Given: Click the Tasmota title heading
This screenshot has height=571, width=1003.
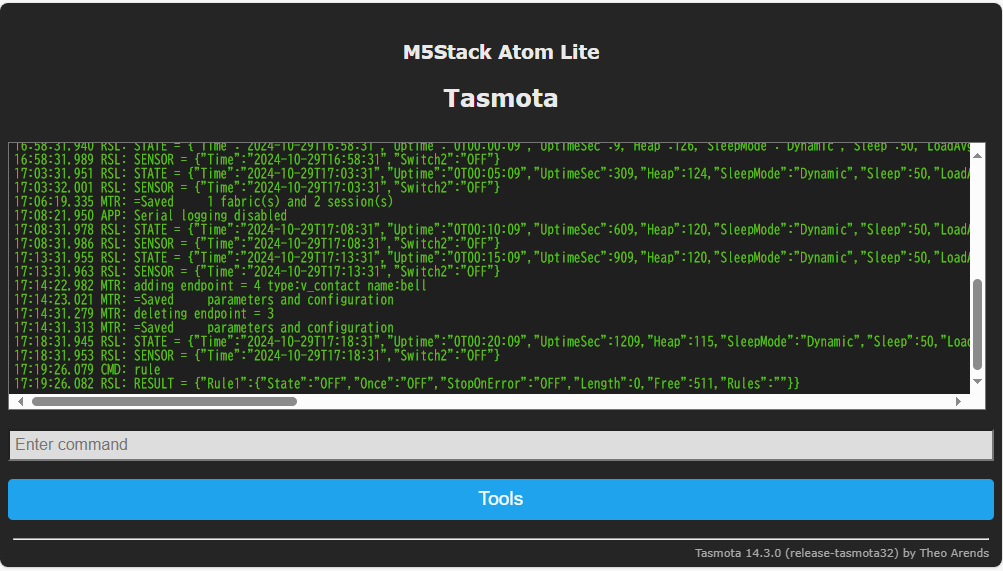Looking at the screenshot, I should tap(501, 98).
